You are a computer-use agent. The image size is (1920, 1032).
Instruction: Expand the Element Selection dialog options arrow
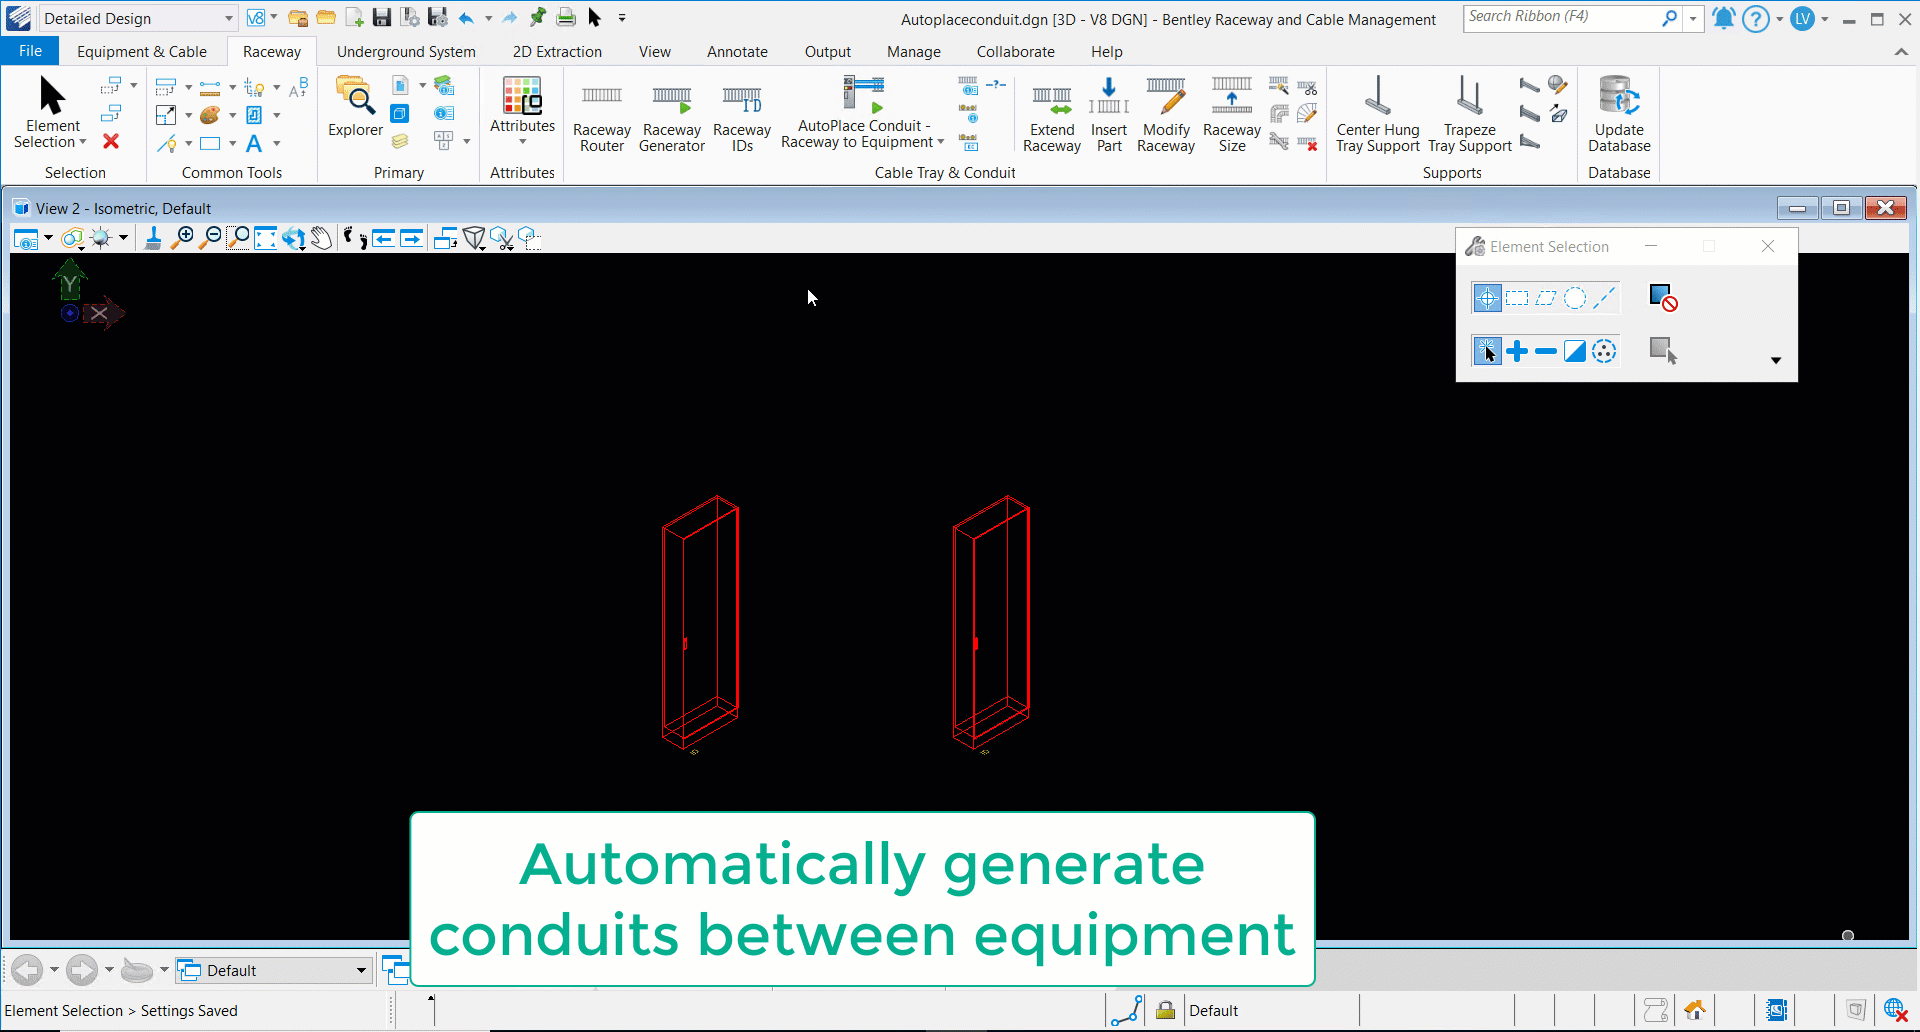(x=1776, y=360)
